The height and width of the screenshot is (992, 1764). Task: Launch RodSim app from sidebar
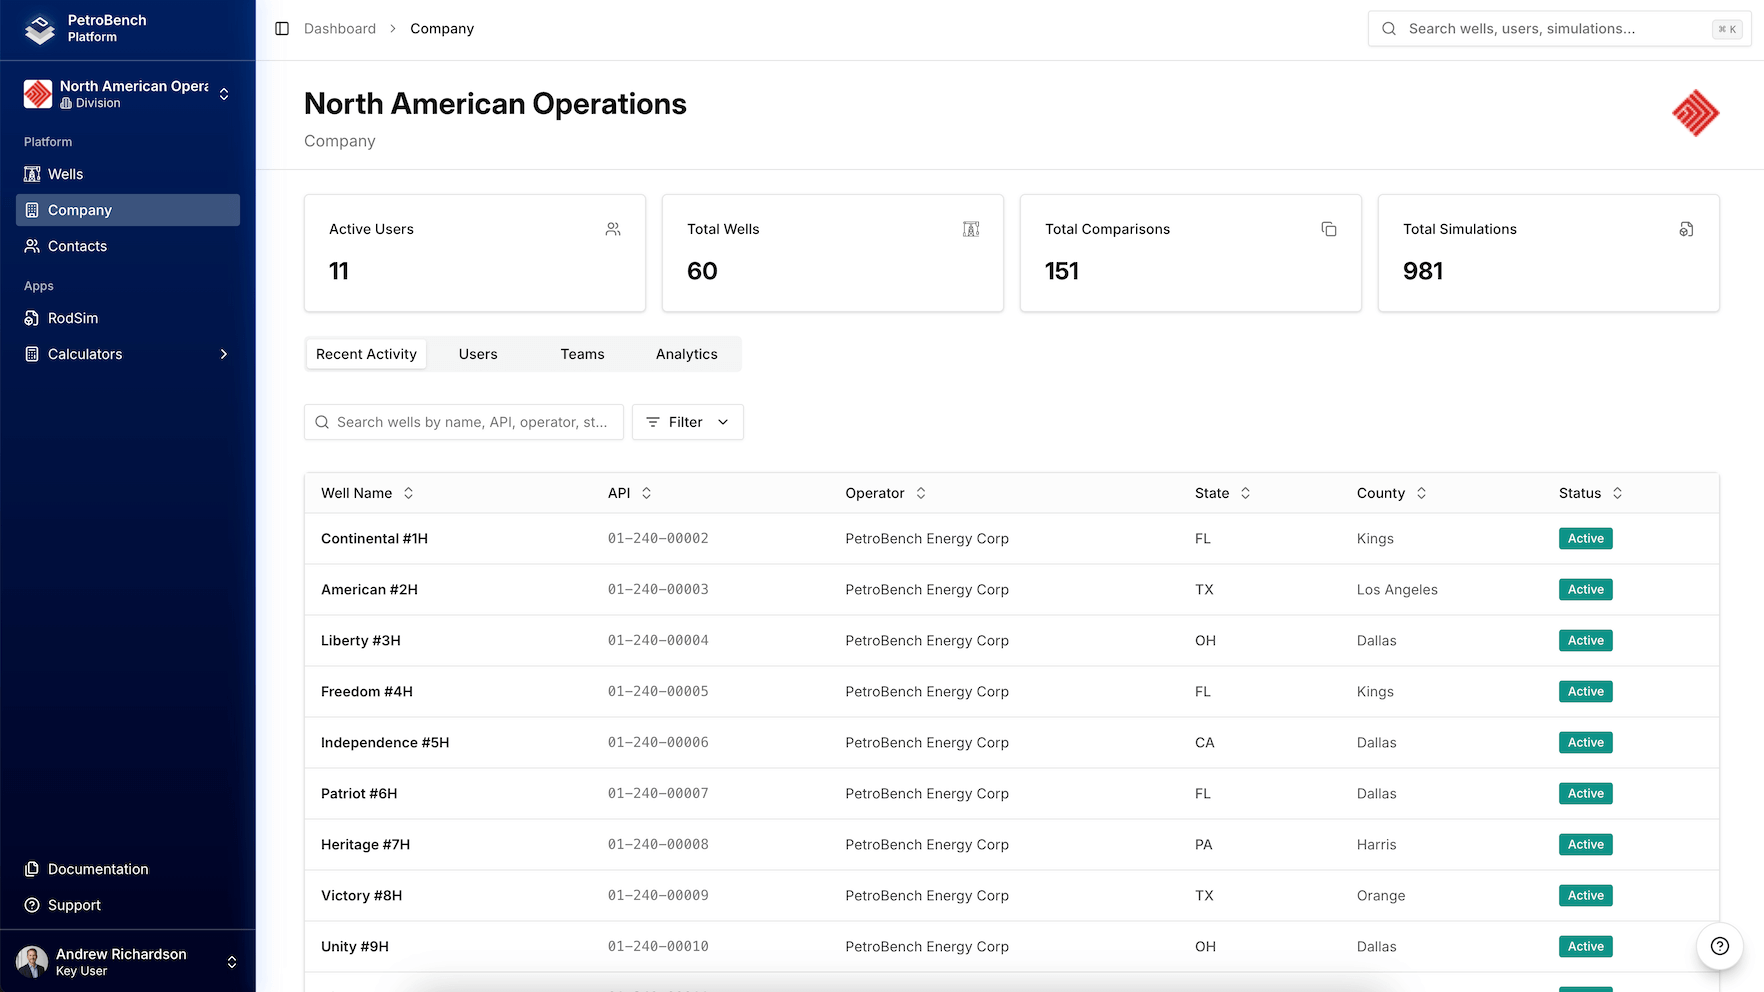tap(73, 318)
